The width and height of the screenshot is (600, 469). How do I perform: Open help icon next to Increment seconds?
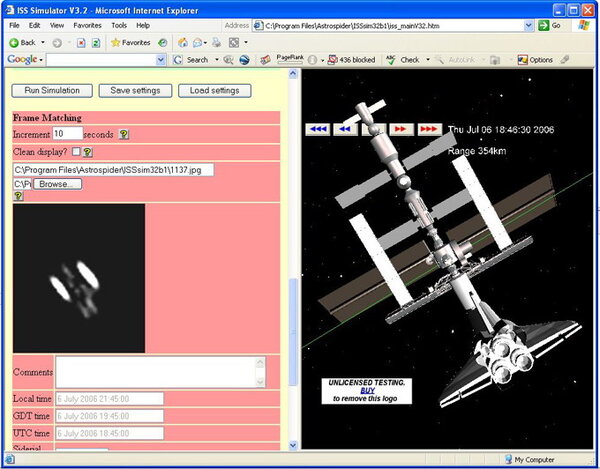pos(124,134)
